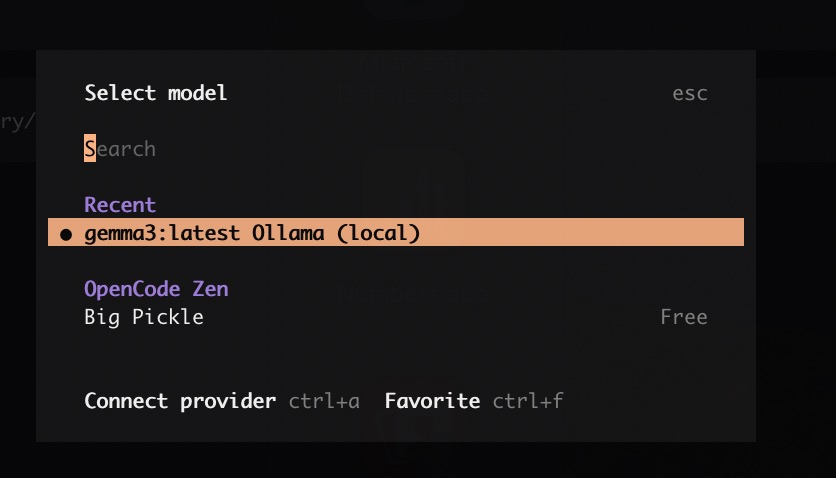836x478 pixels.
Task: Click the orange text cursor block in Search
Action: (90, 149)
